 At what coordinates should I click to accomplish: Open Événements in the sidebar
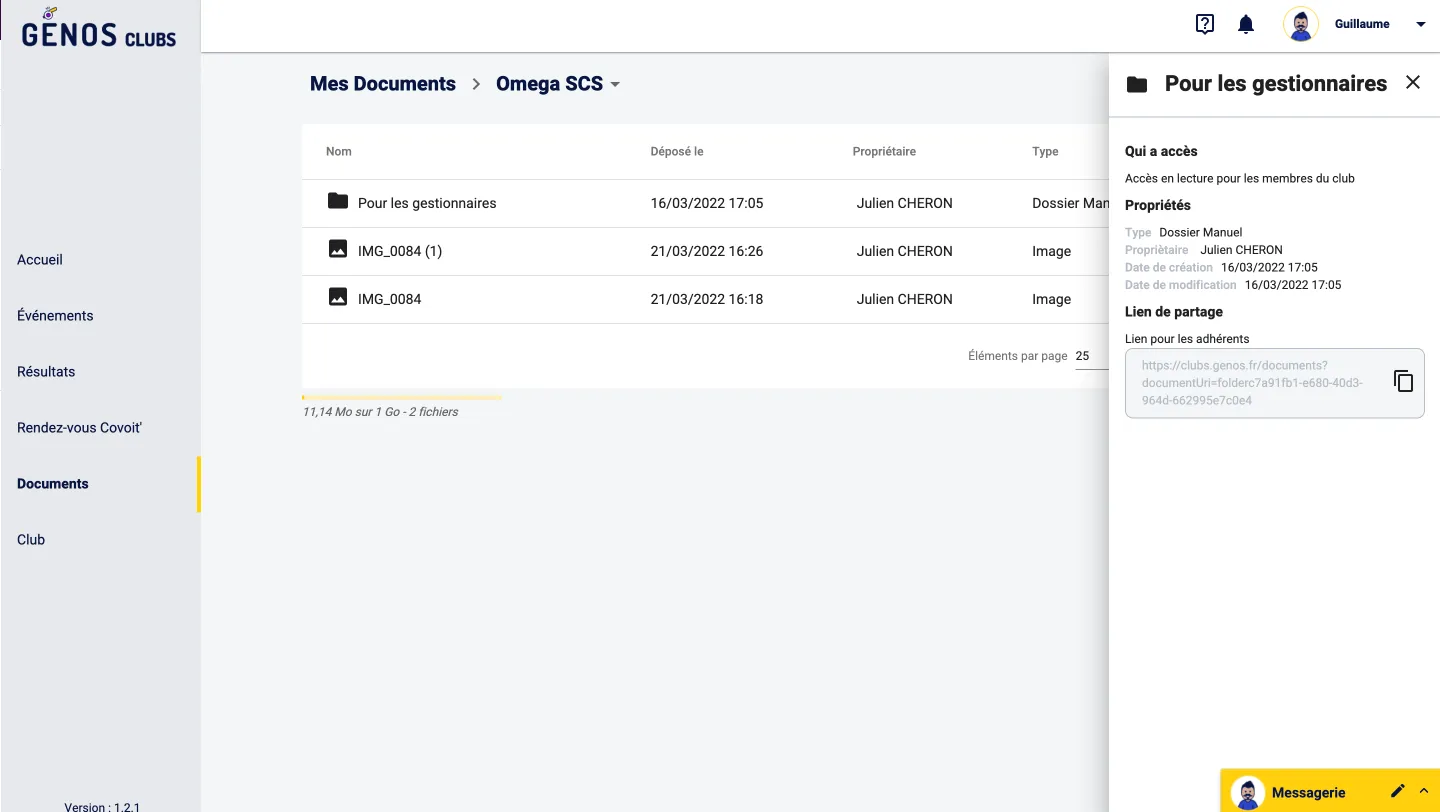coord(55,316)
